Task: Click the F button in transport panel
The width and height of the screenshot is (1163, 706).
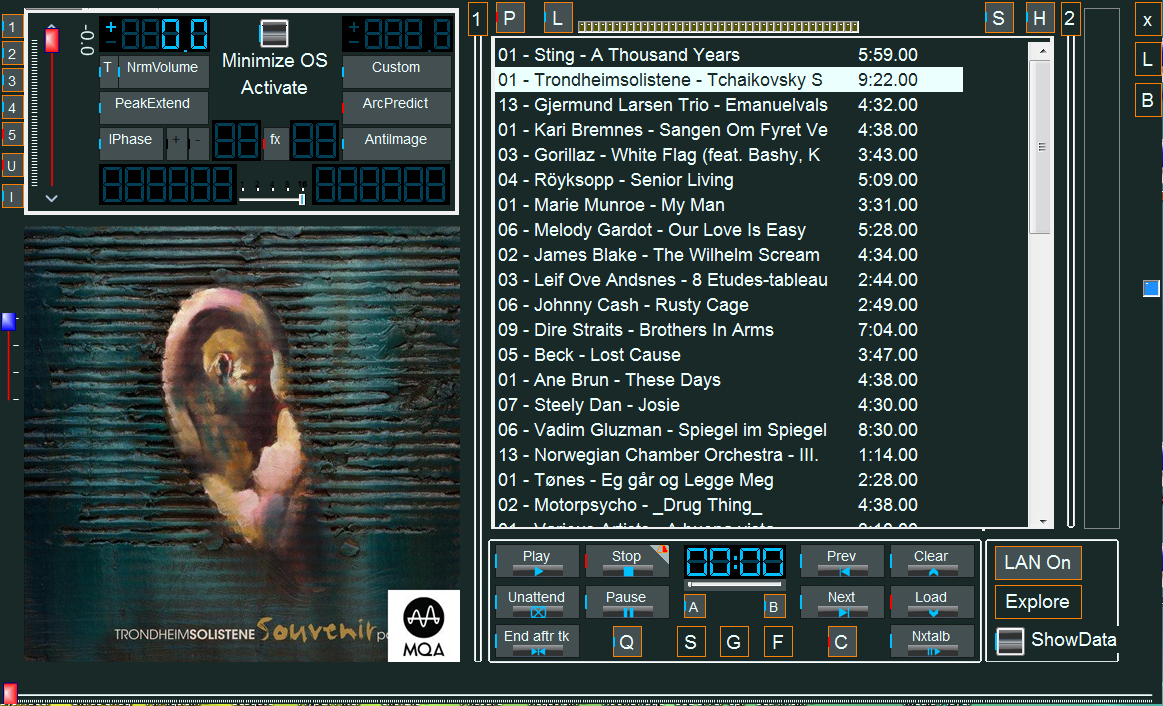Action: 778,641
